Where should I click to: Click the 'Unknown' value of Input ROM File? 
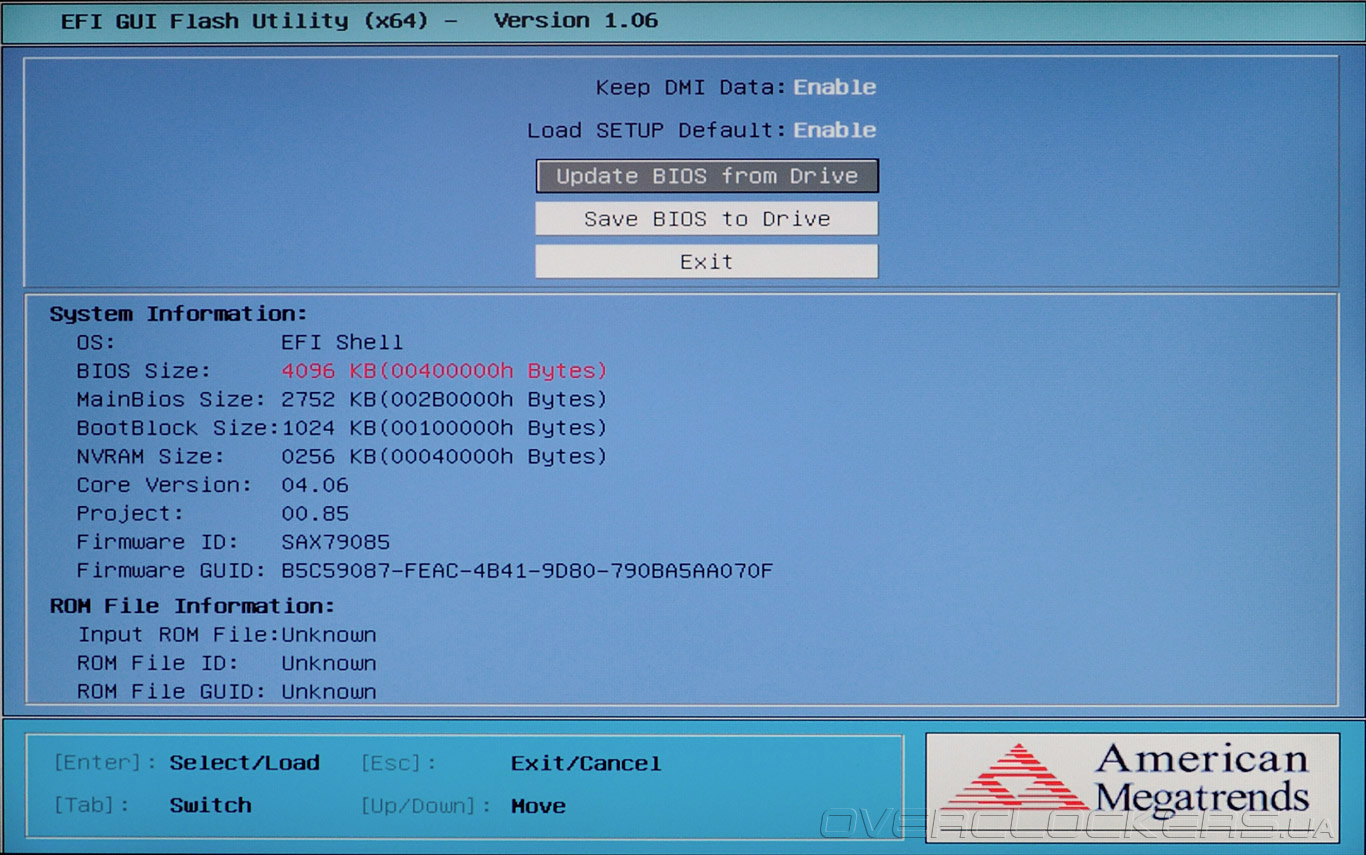(x=329, y=635)
